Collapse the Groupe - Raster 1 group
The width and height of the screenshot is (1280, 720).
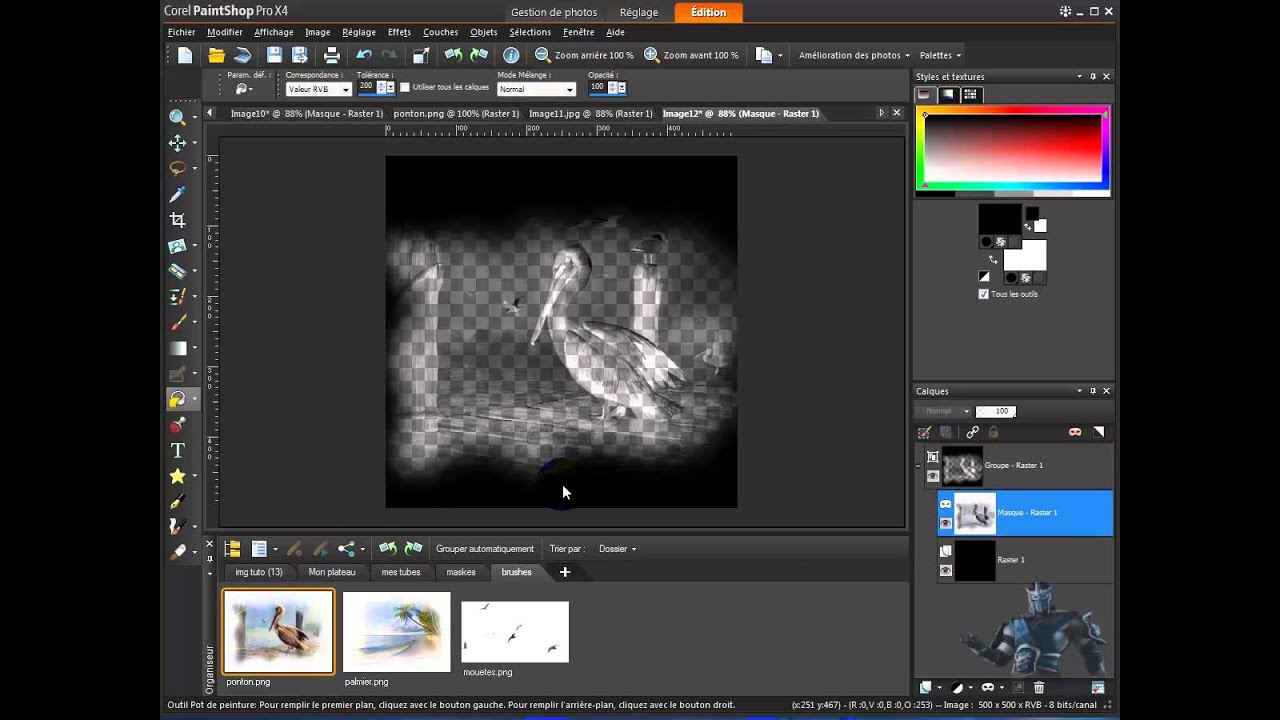(x=918, y=465)
